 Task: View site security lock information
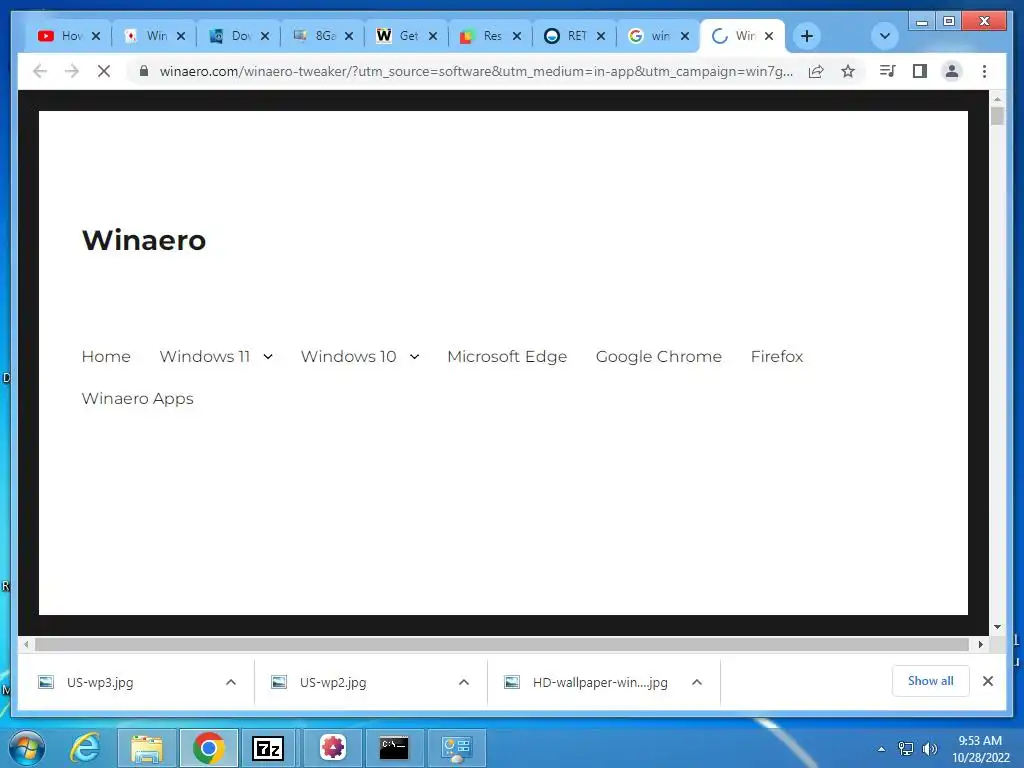[x=144, y=71]
